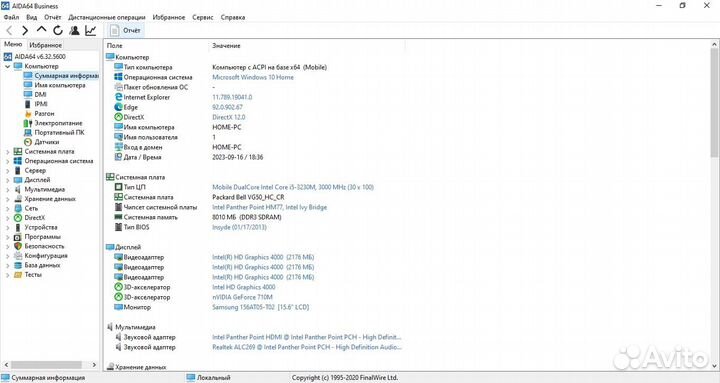
Task: Select the Packard Bell VG50_HC_CR value
Action: tap(248, 197)
